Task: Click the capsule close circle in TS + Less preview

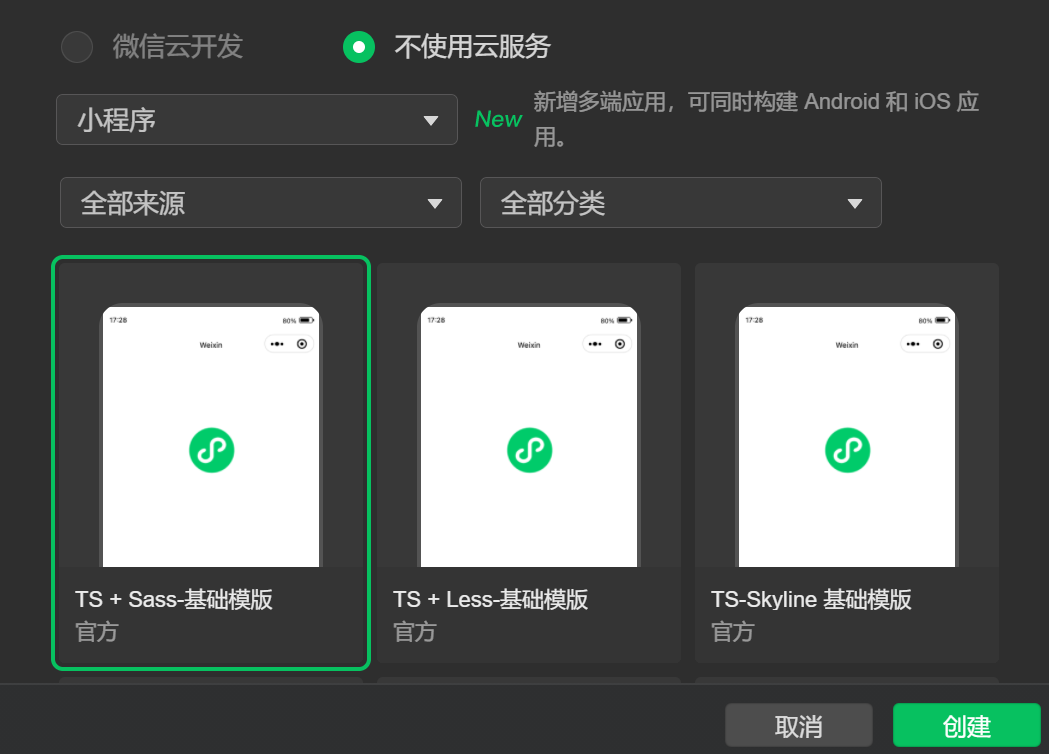Action: 620,344
